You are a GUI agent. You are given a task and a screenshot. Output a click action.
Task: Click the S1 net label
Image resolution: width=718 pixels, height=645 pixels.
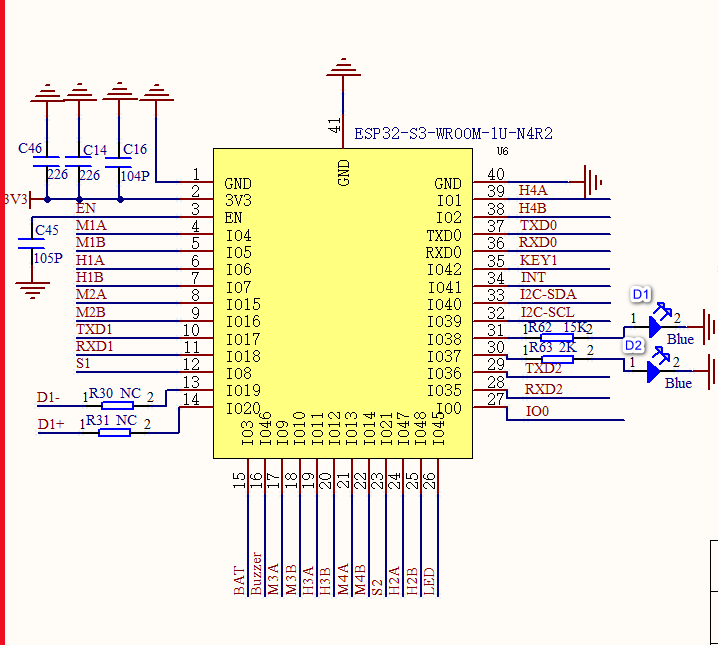(83, 363)
